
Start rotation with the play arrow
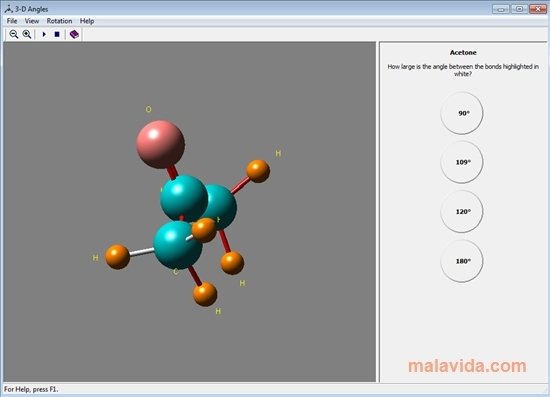pos(44,34)
